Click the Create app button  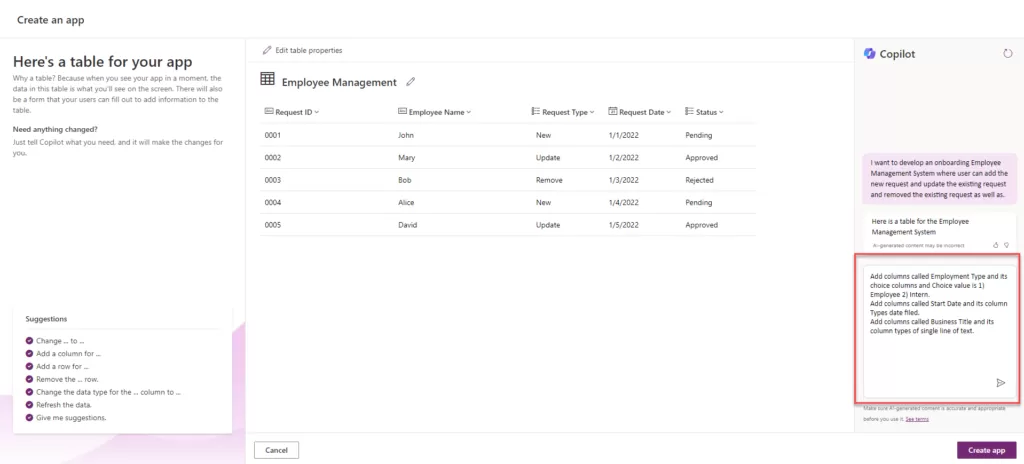986,450
